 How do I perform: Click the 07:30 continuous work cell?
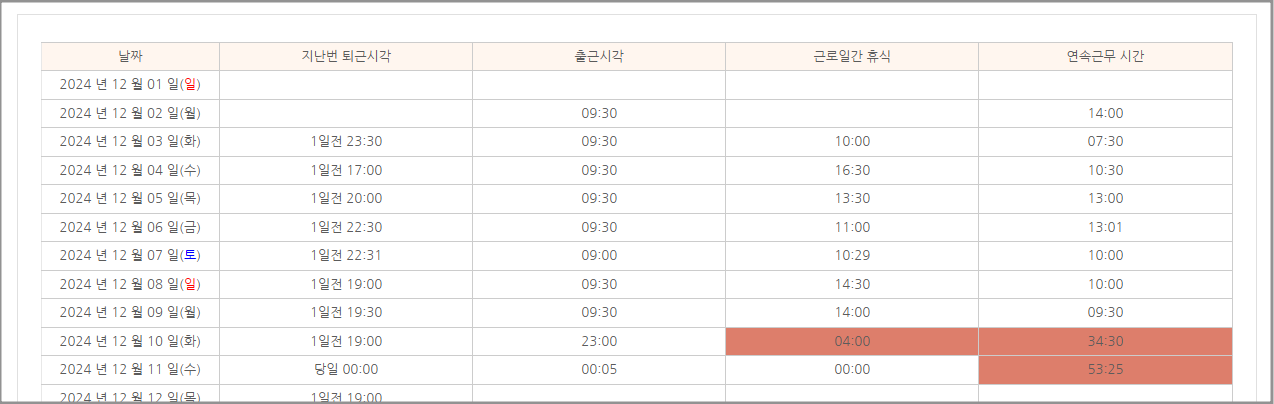[x=1105, y=142]
